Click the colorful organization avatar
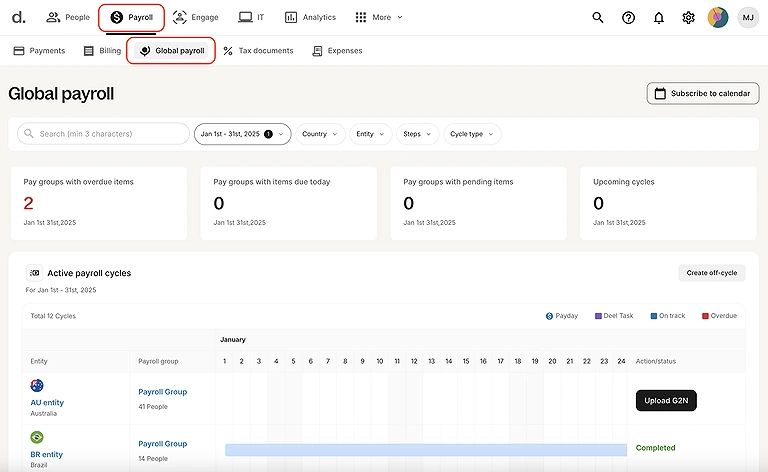This screenshot has height=472, width=768. pos(718,18)
